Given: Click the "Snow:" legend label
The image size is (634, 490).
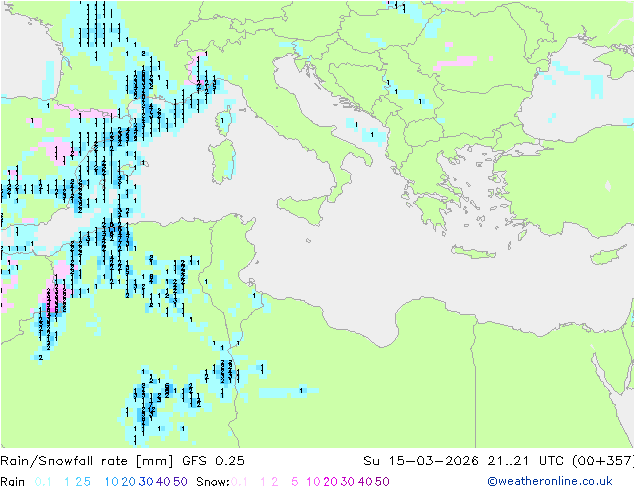Looking at the screenshot, I should 213,482.
